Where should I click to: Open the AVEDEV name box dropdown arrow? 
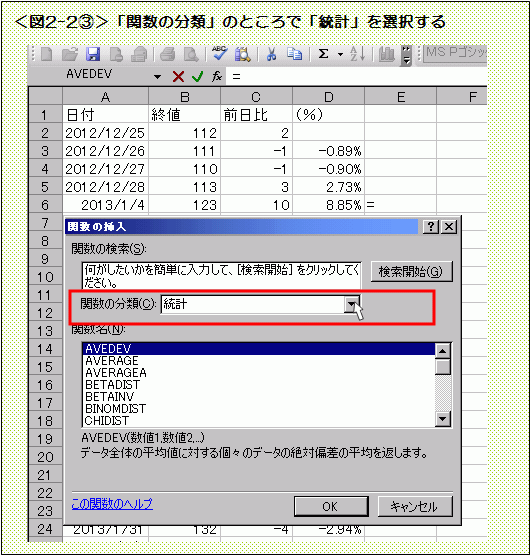tap(158, 76)
